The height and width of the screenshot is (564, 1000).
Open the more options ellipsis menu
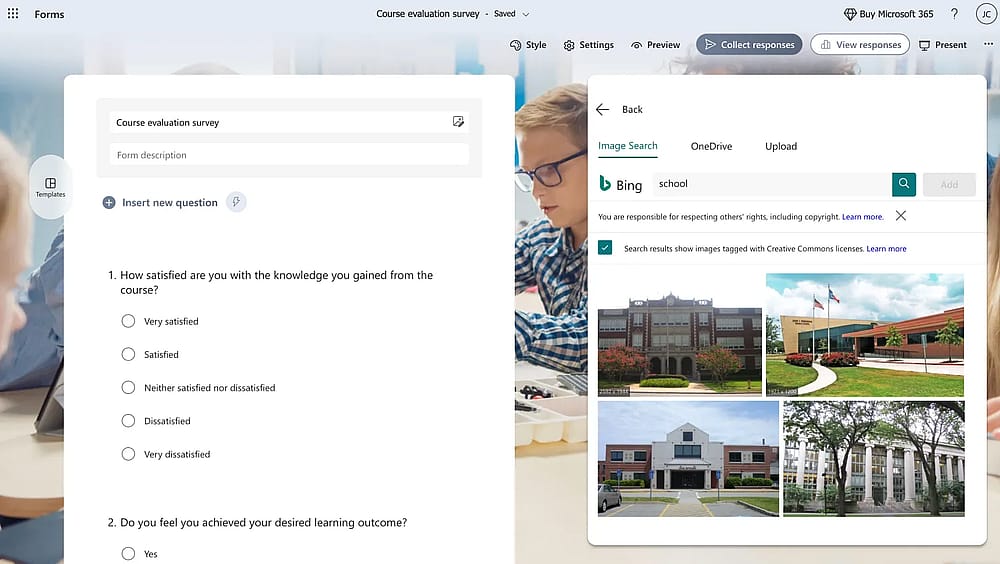tap(988, 44)
